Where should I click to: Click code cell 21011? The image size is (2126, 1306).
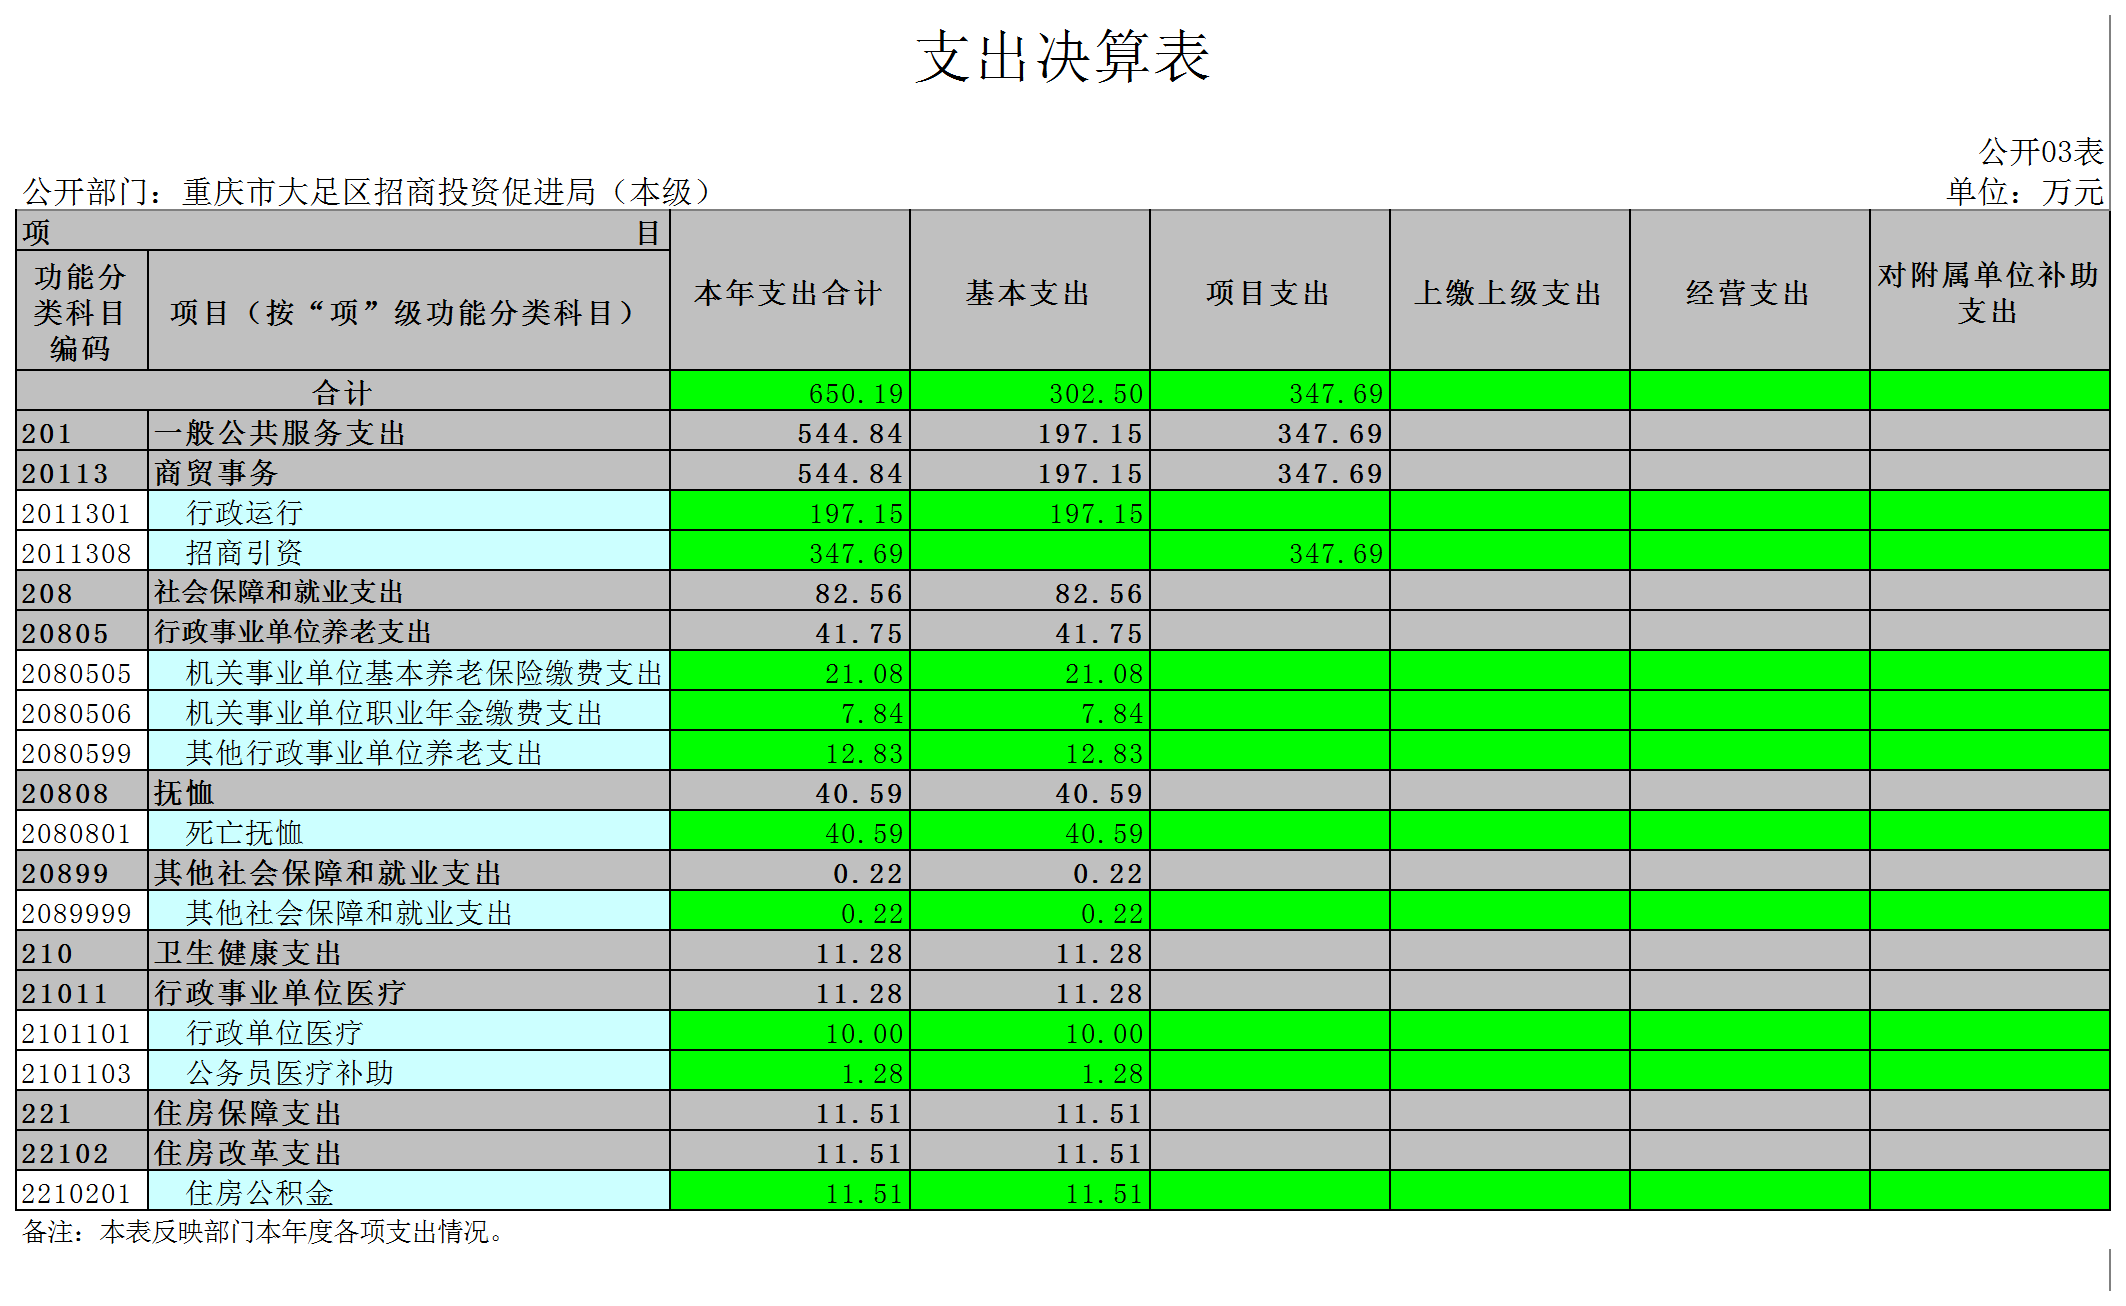coord(82,991)
